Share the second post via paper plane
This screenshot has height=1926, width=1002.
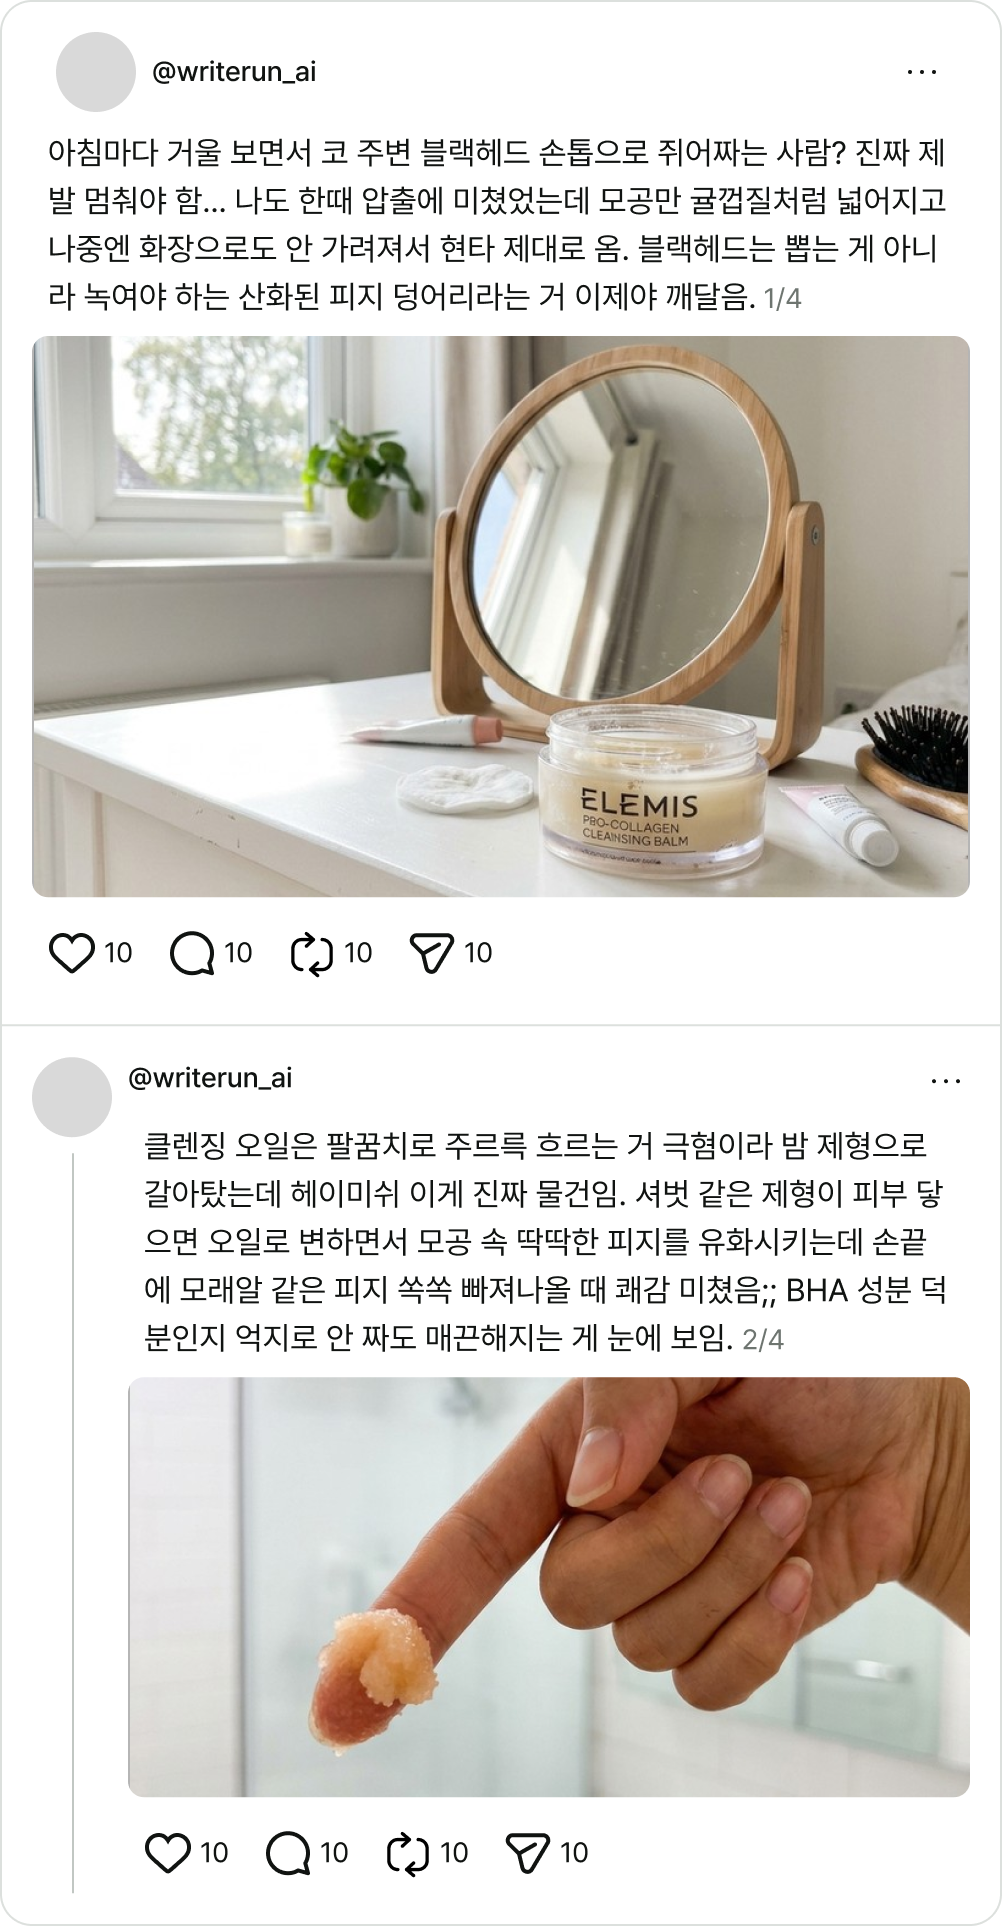click(x=528, y=1853)
